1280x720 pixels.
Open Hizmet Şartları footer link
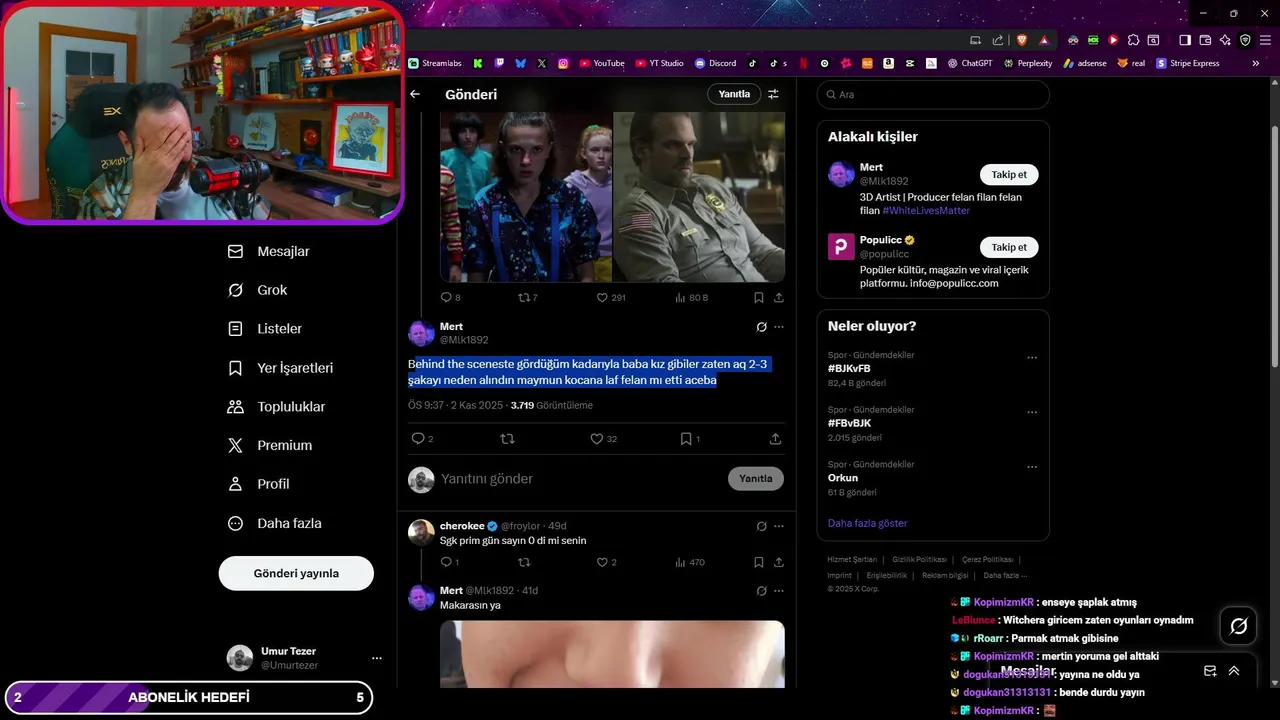[x=852, y=559]
